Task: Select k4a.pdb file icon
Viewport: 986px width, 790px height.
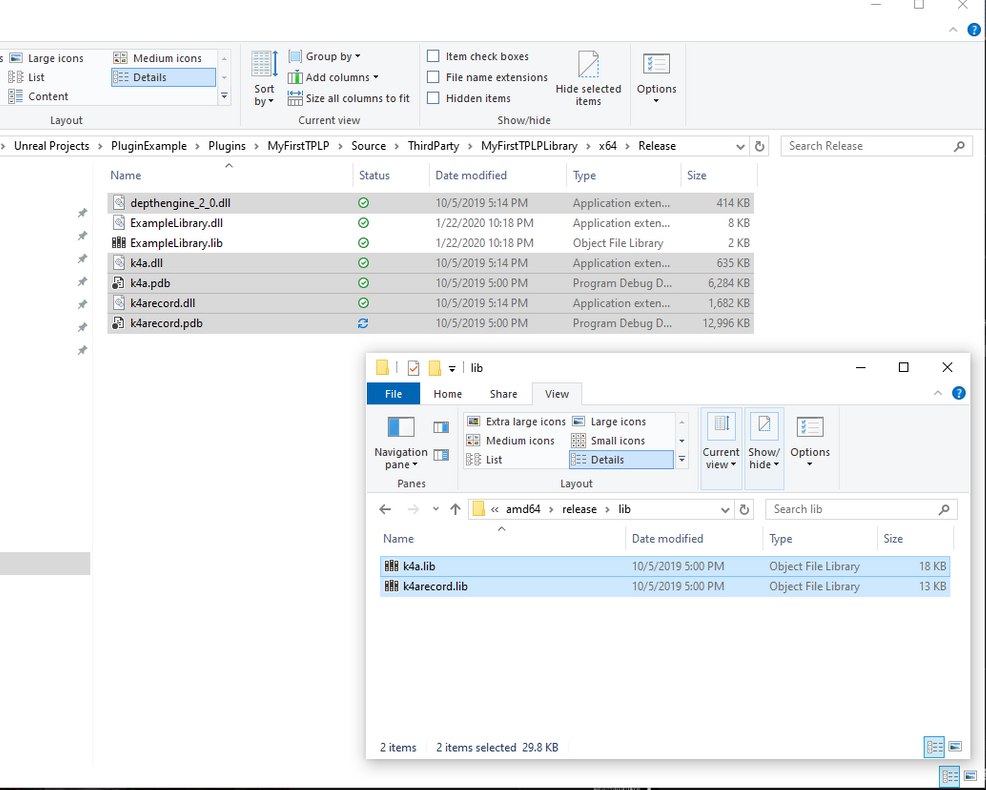Action: (119, 283)
